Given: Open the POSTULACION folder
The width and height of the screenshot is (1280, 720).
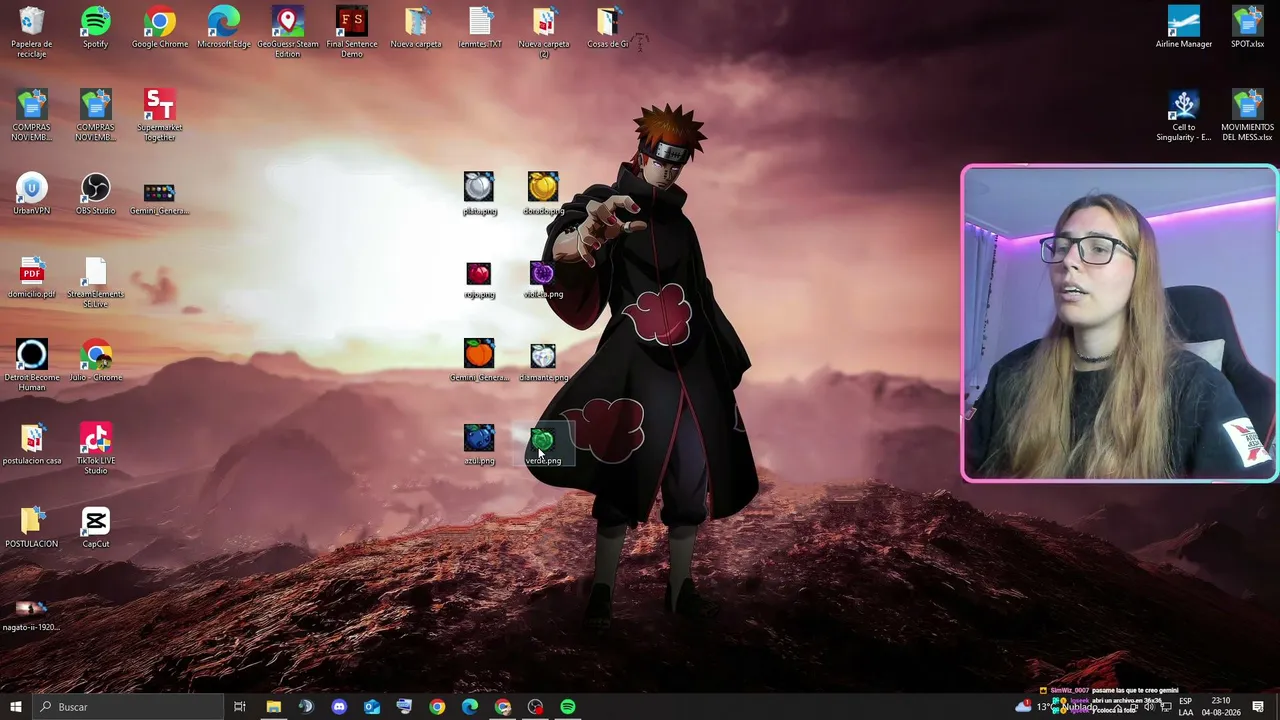Looking at the screenshot, I should pyautogui.click(x=31, y=527).
